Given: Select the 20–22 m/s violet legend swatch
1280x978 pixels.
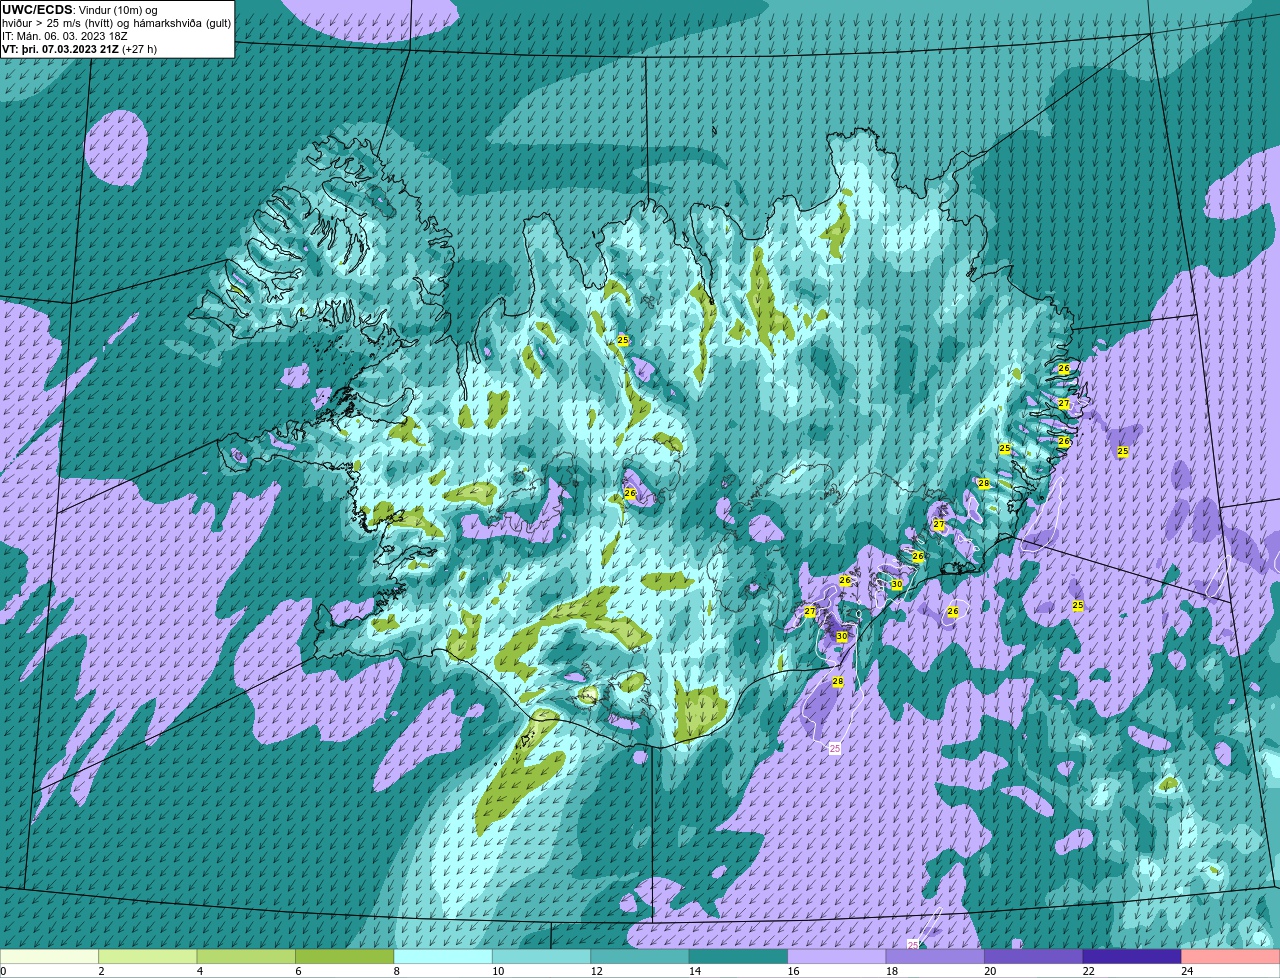Looking at the screenshot, I should [1033, 956].
